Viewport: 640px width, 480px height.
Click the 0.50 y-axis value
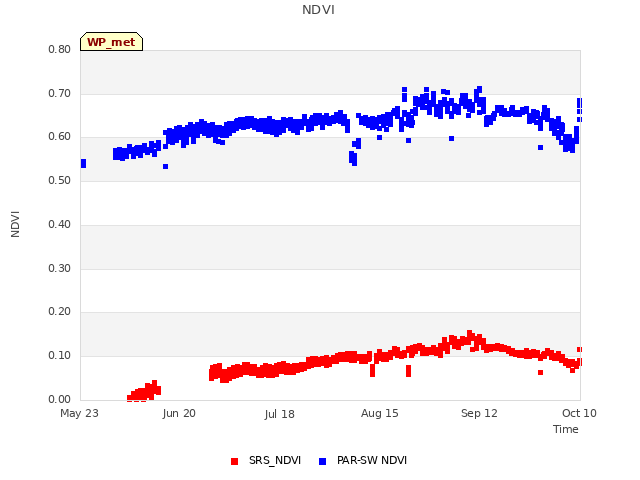tap(60, 180)
